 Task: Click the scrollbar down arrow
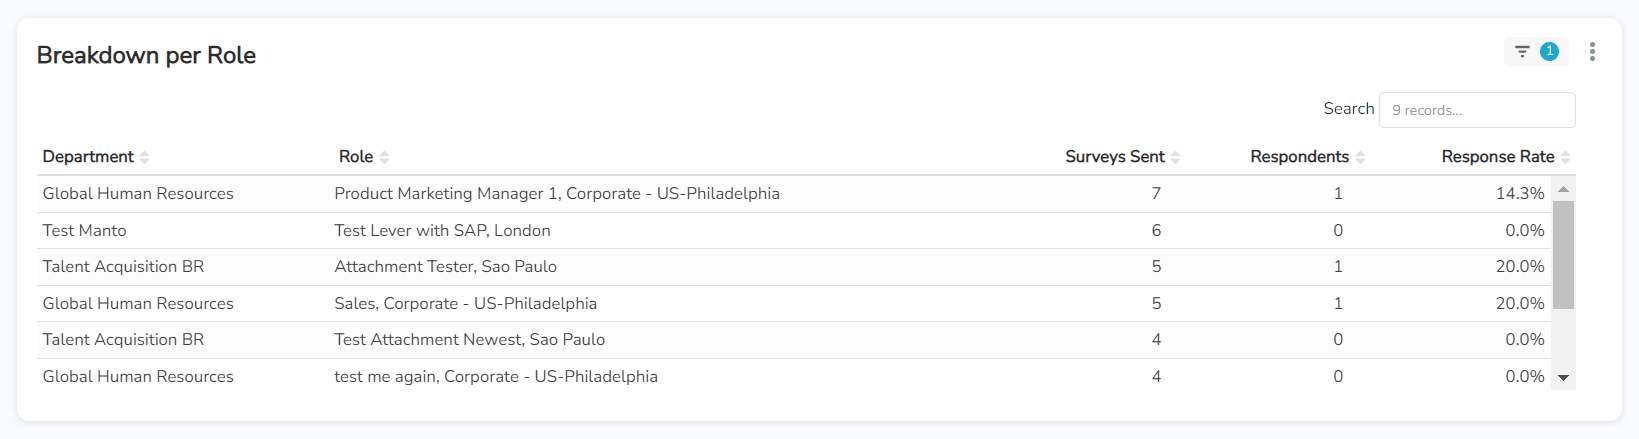[x=1564, y=378]
